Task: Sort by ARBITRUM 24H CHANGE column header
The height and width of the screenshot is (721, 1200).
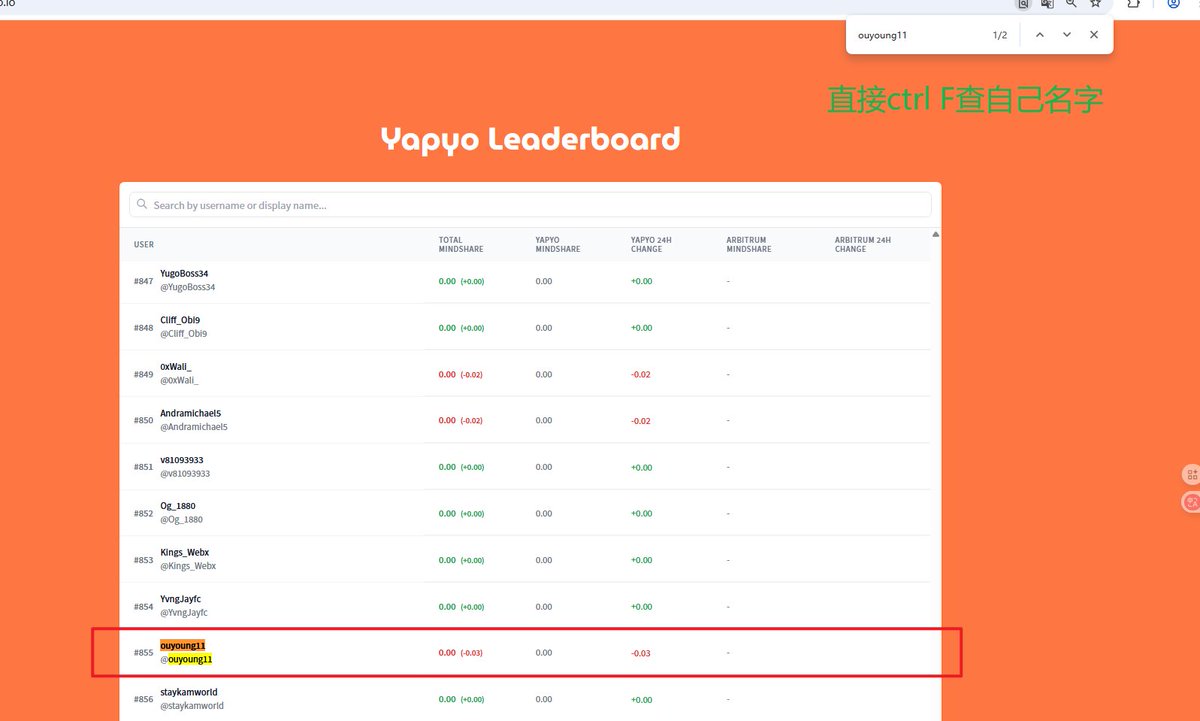Action: (863, 245)
